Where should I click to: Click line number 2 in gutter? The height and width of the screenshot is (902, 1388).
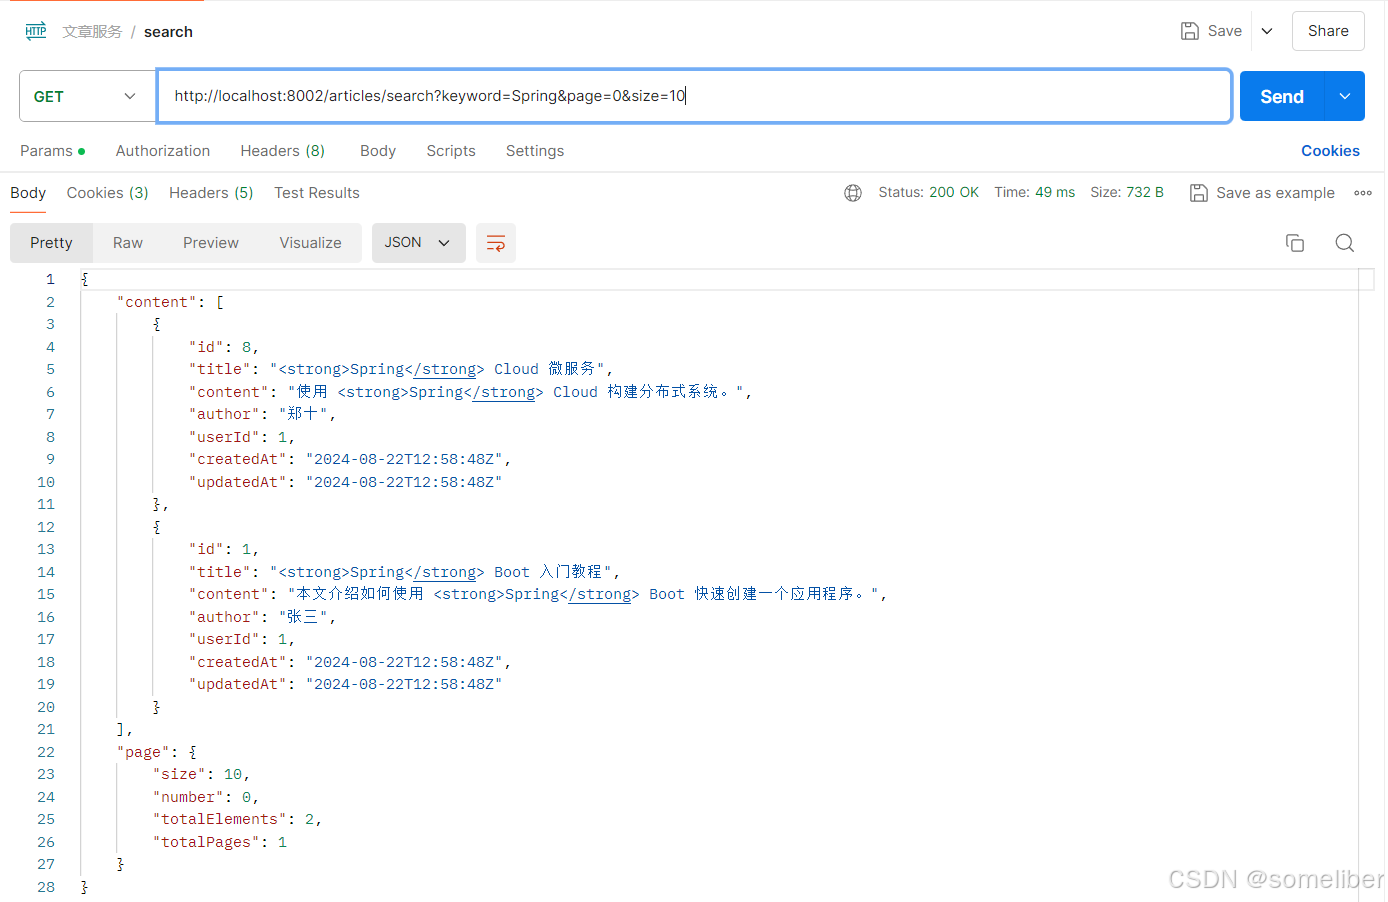tap(50, 302)
